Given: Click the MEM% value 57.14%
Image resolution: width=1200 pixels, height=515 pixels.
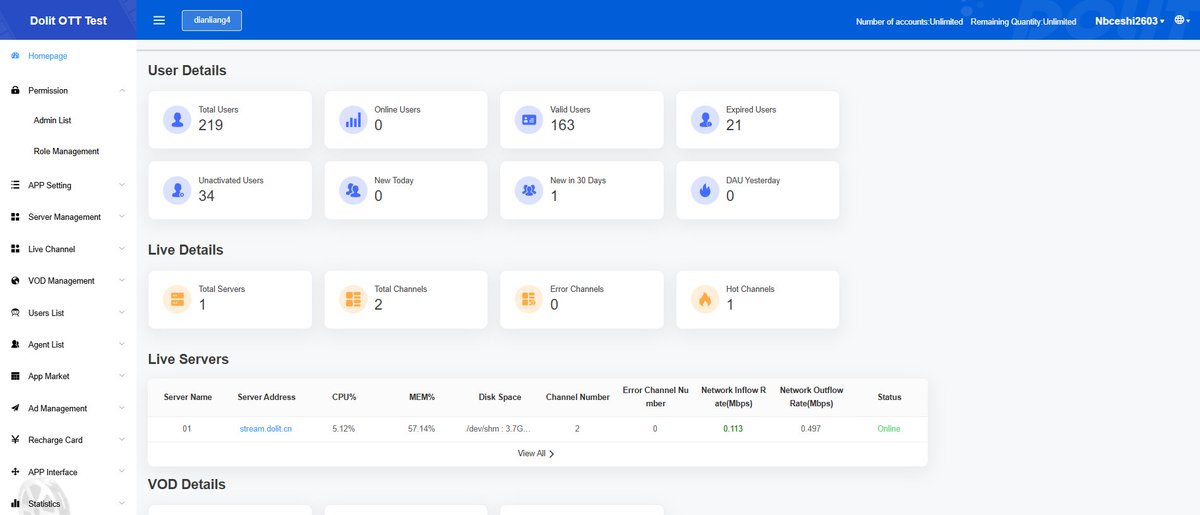Looking at the screenshot, I should pyautogui.click(x=422, y=429).
